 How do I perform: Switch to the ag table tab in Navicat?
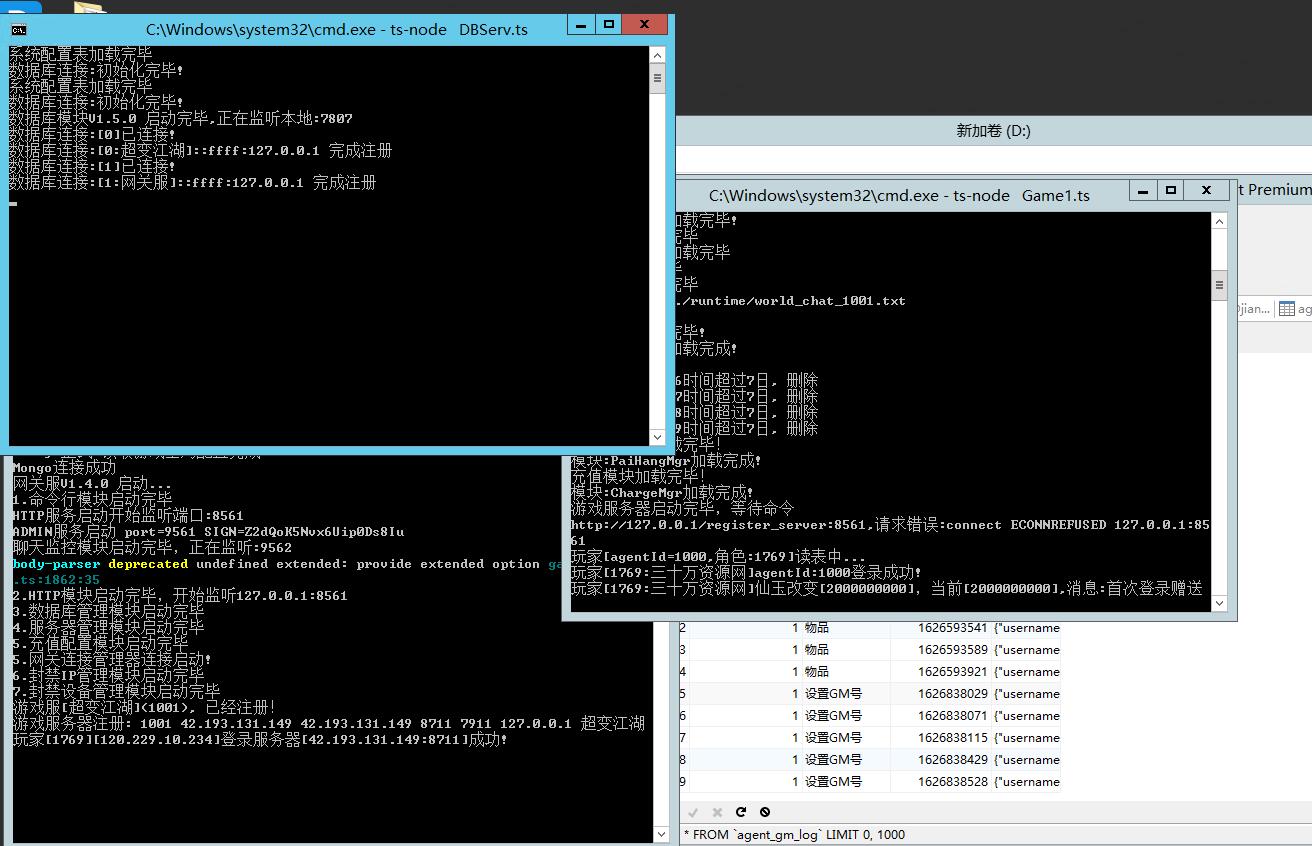(1296, 309)
